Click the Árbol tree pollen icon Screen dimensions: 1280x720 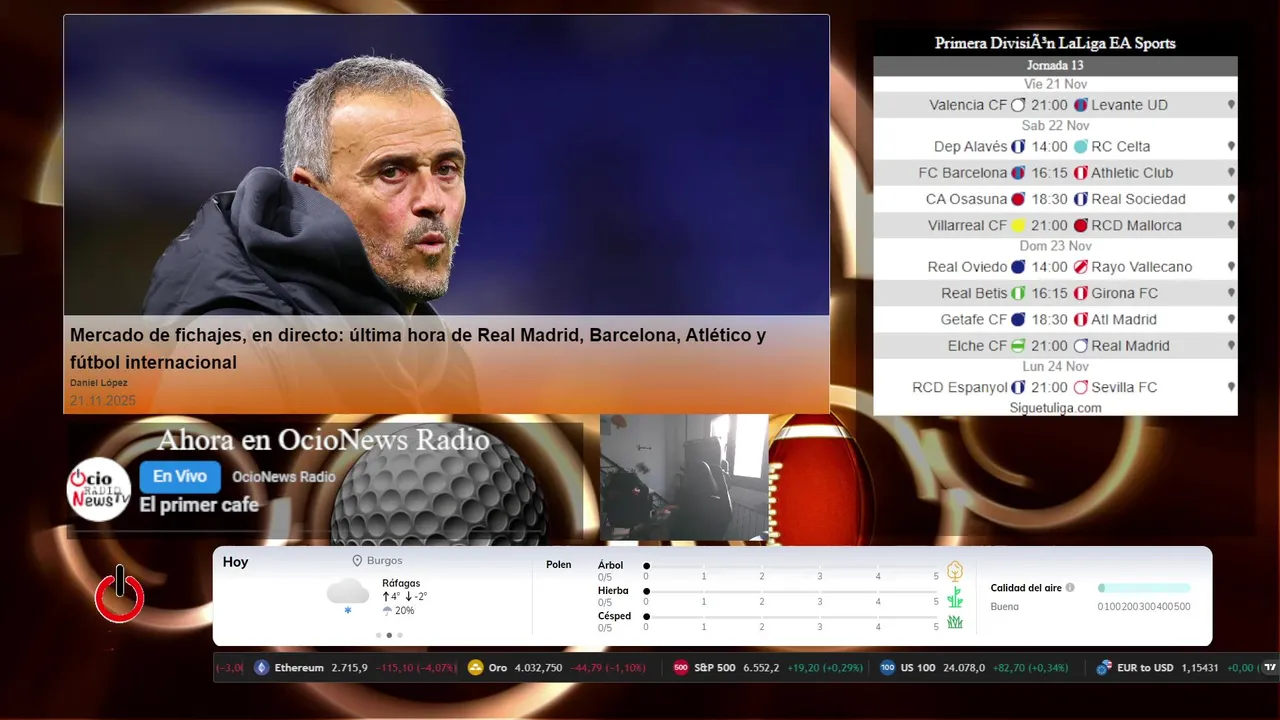tap(955, 571)
